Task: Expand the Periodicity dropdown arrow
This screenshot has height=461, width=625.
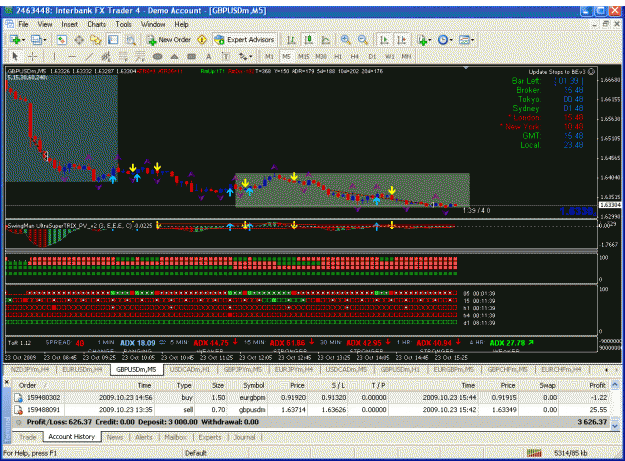Action: click(x=451, y=40)
